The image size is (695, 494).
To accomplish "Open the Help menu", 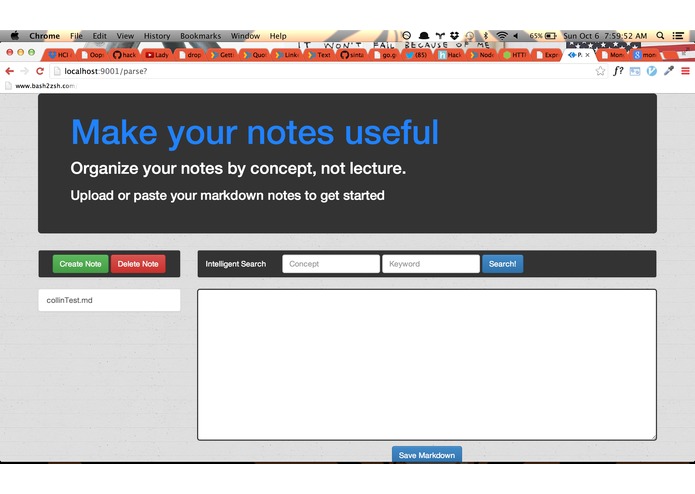I will click(278, 36).
